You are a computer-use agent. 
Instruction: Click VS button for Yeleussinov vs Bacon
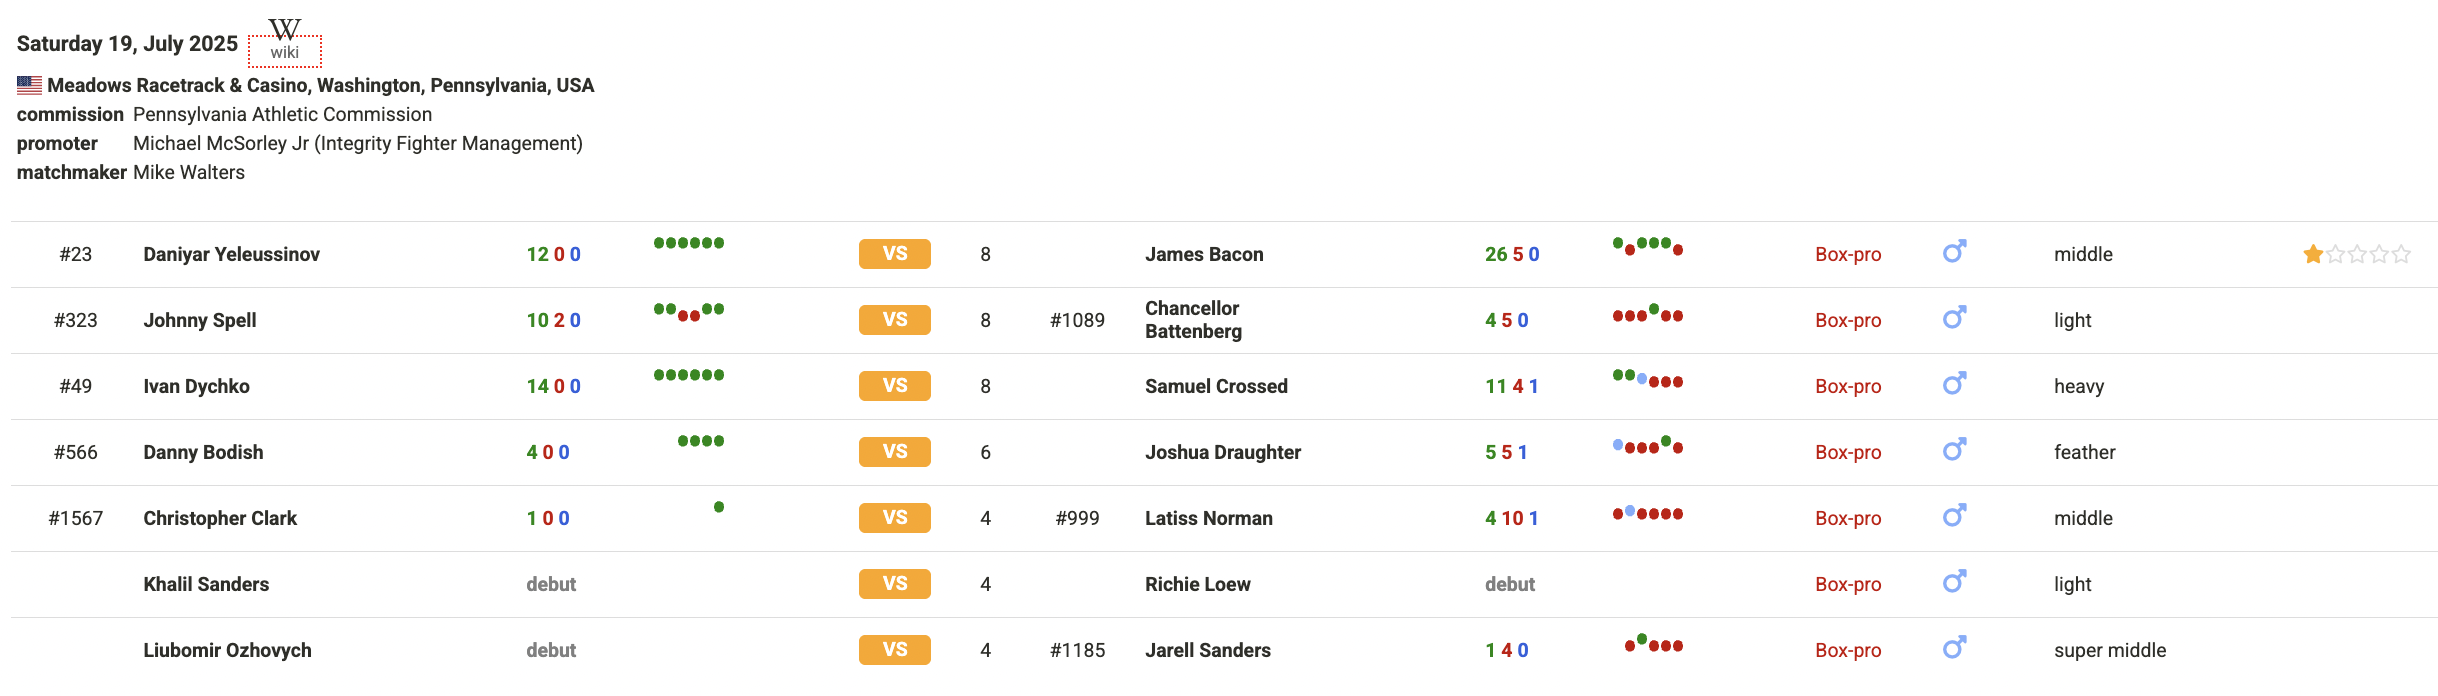[x=895, y=254]
